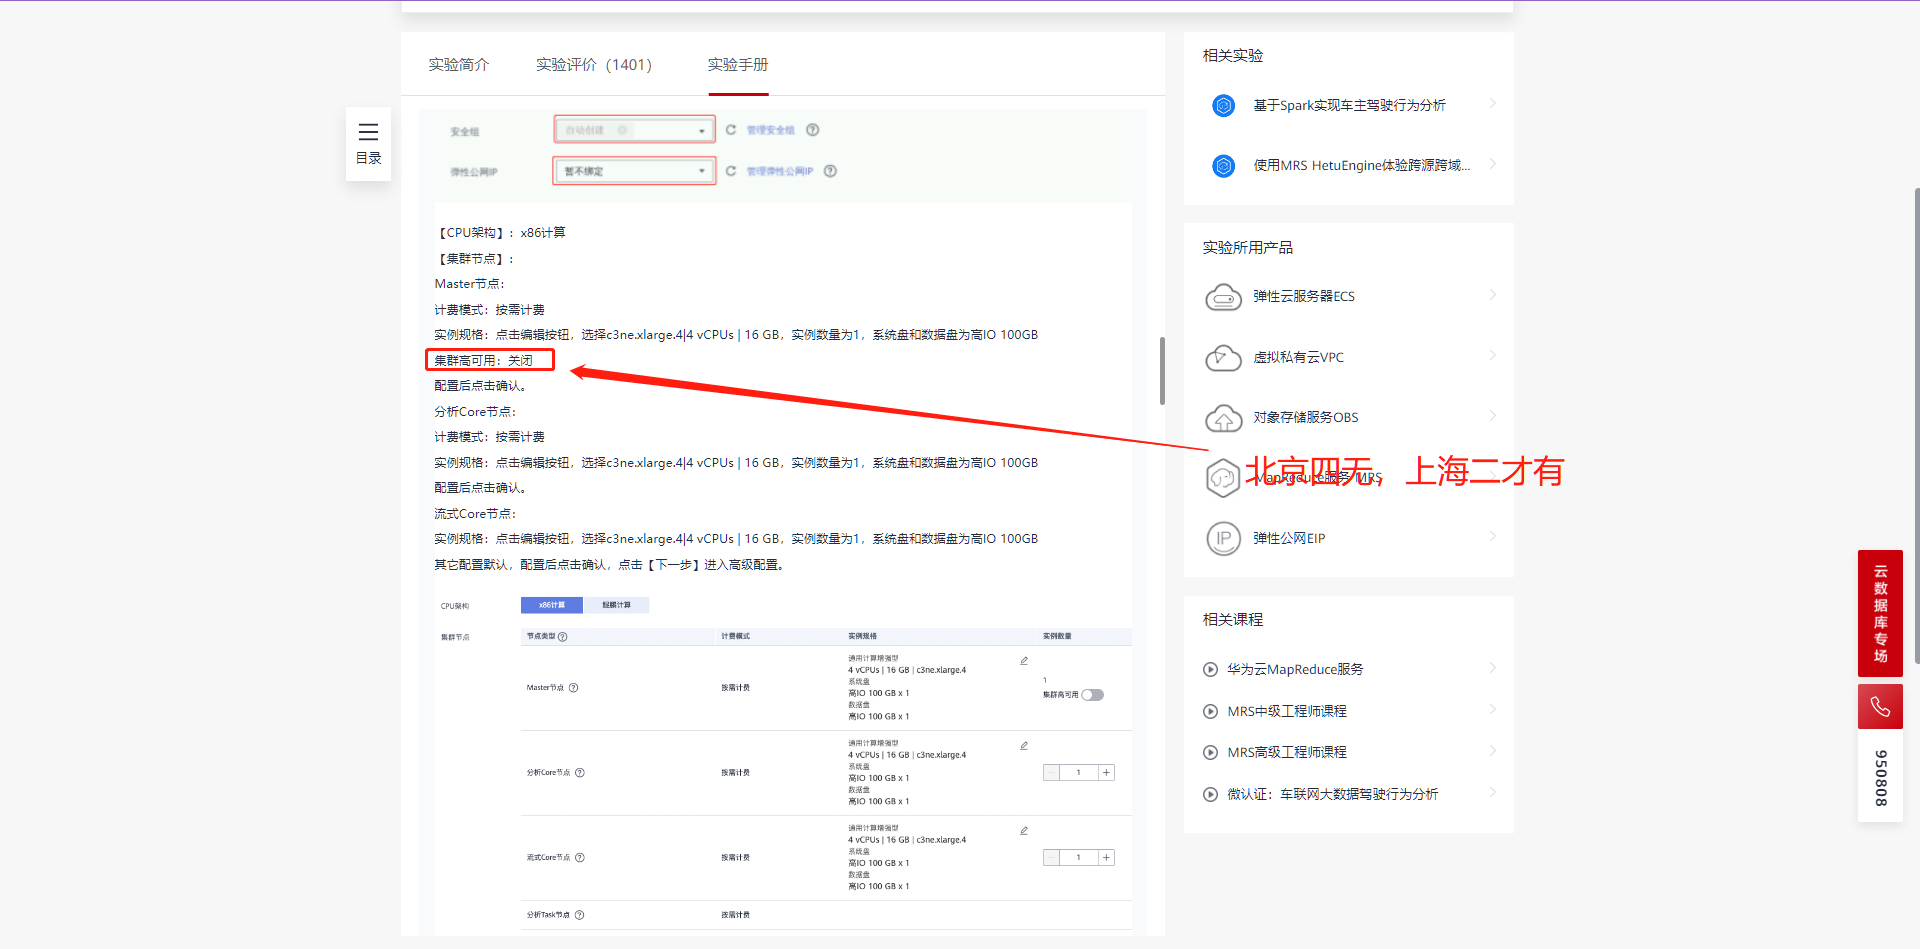Screen dimensions: 1920x949
Task: Click refresh icon beside the 安全组 field
Action: point(730,129)
